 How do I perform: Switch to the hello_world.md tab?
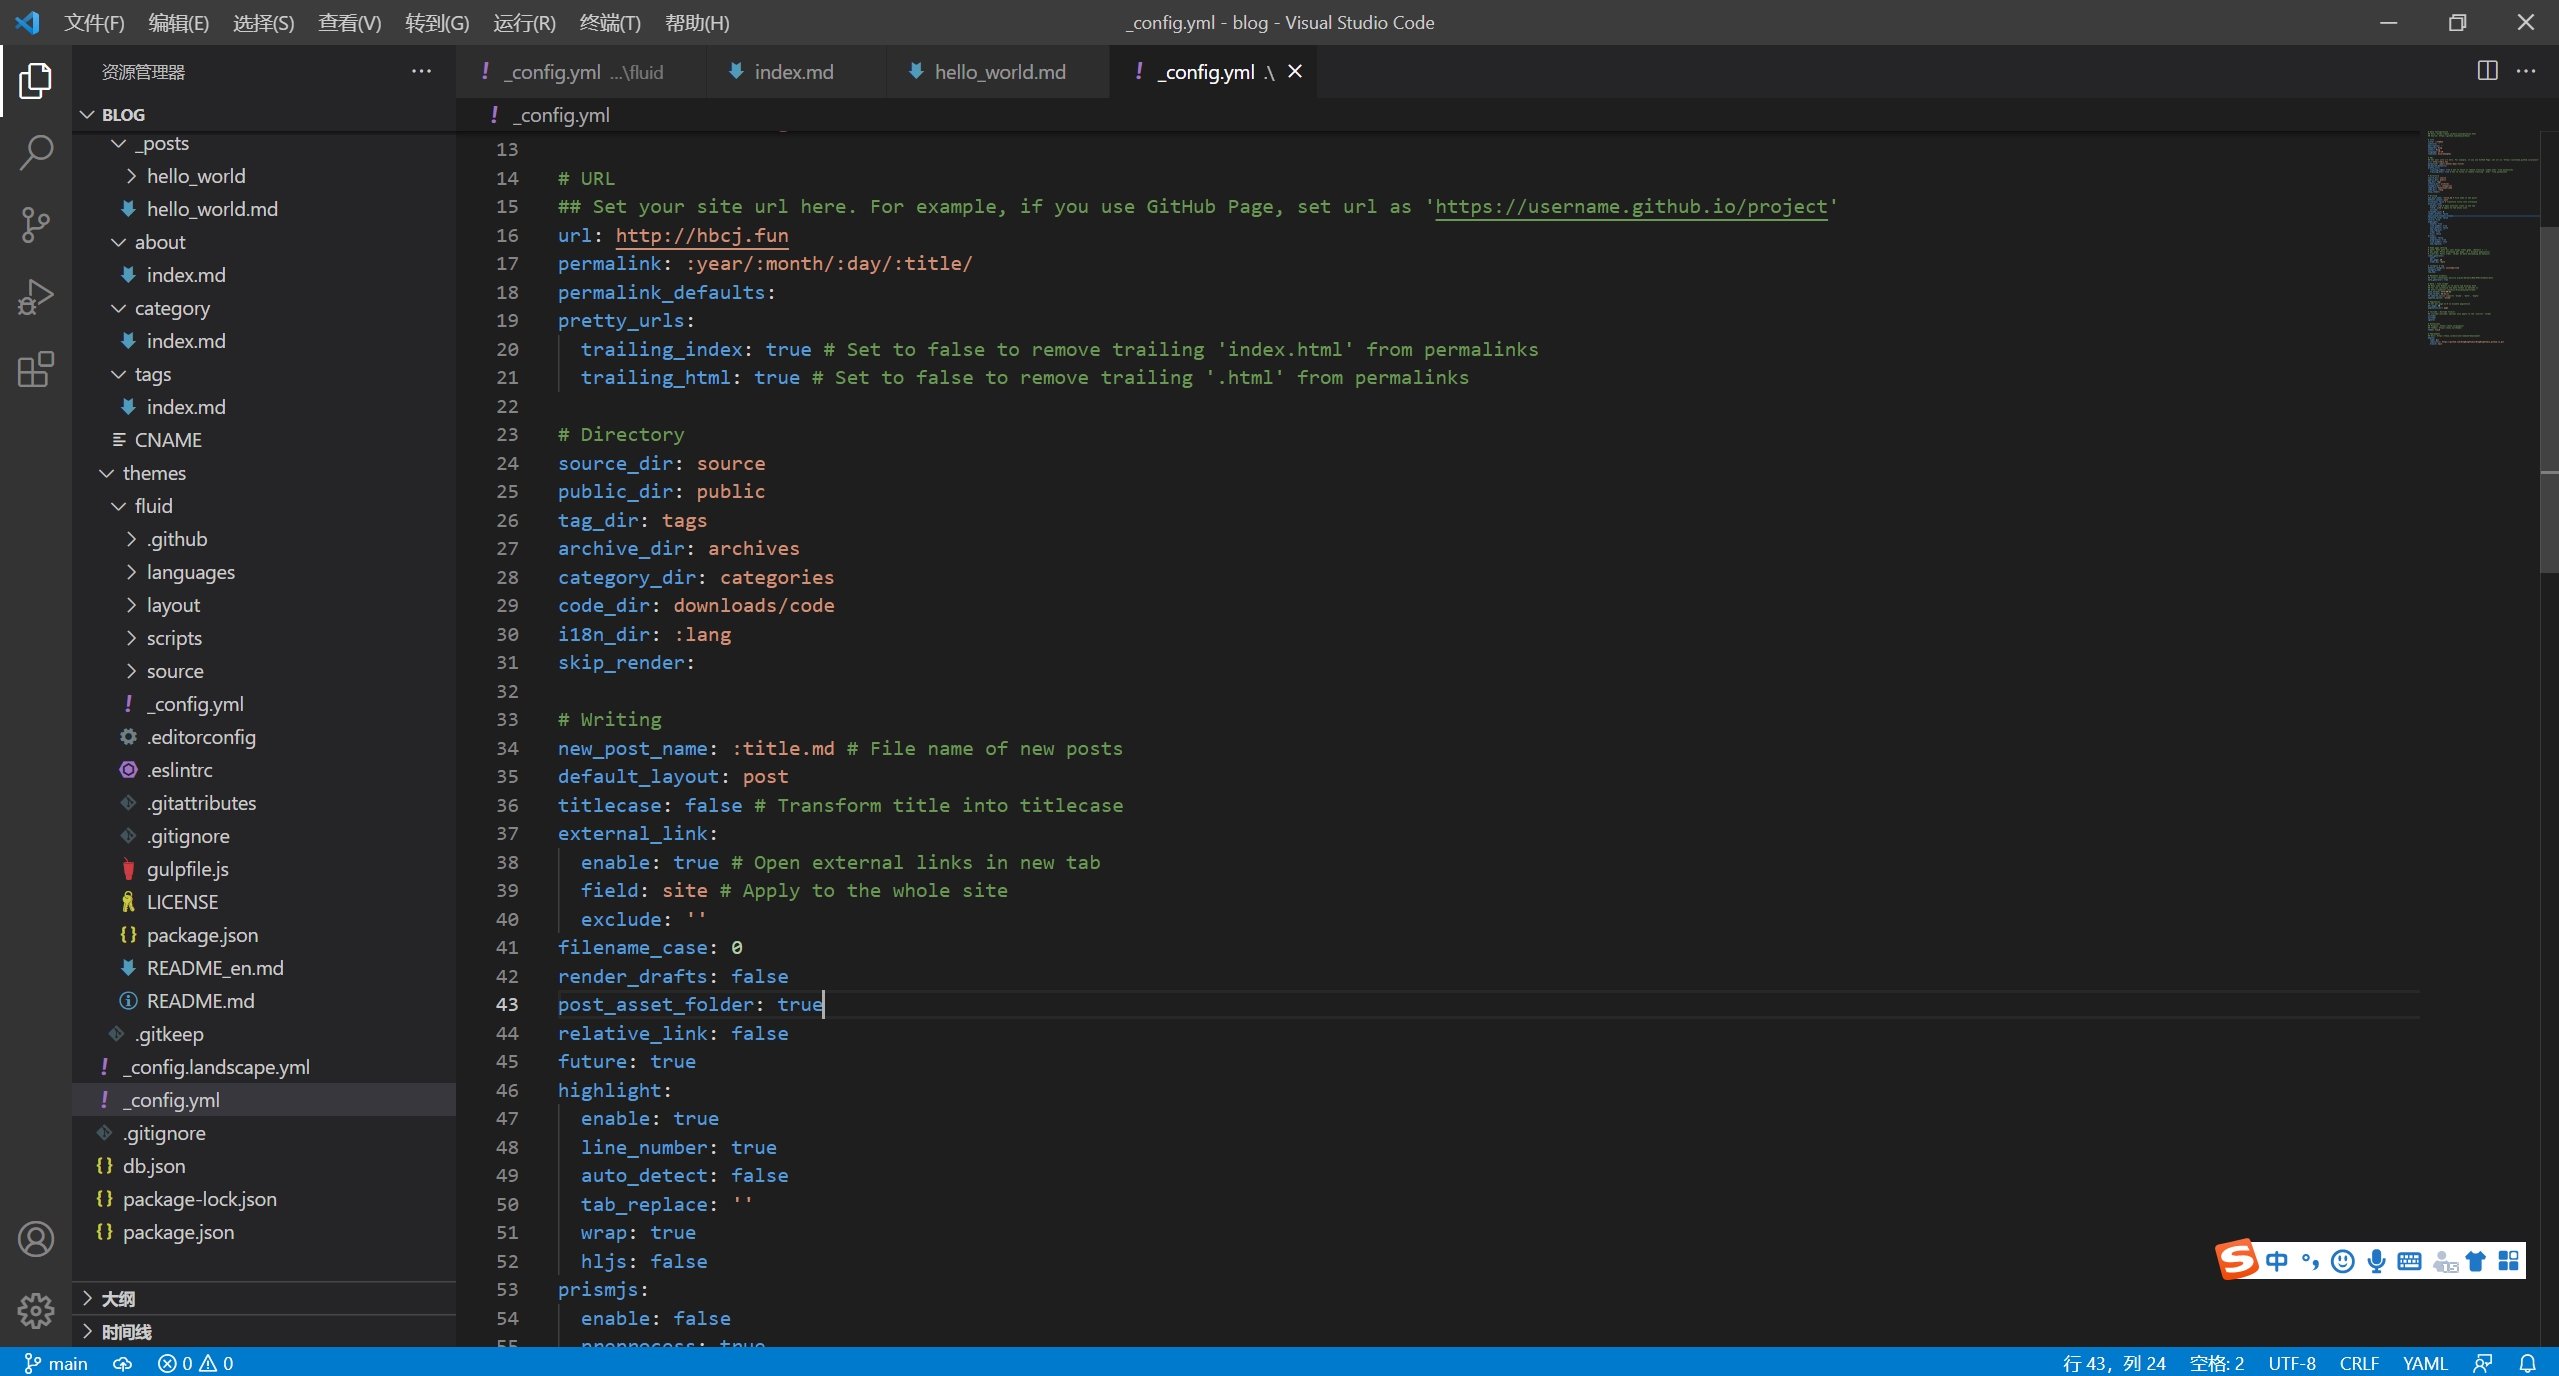click(997, 71)
